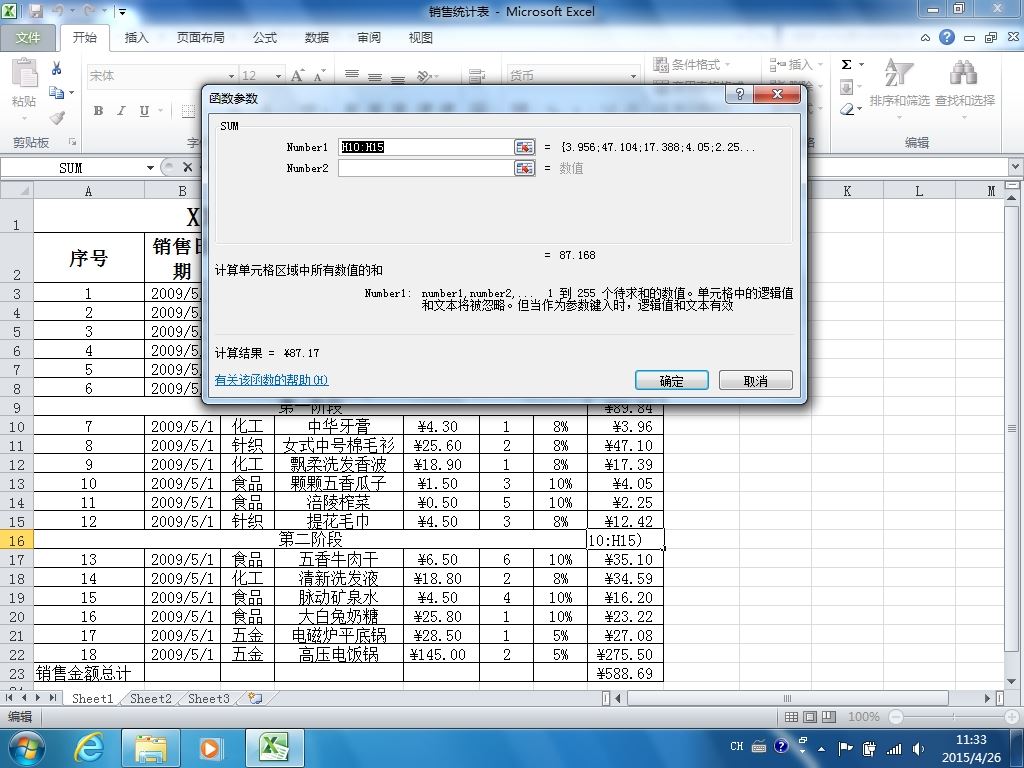Image resolution: width=1024 pixels, height=768 pixels.
Task: Click the Number2 input field
Action: click(x=426, y=168)
